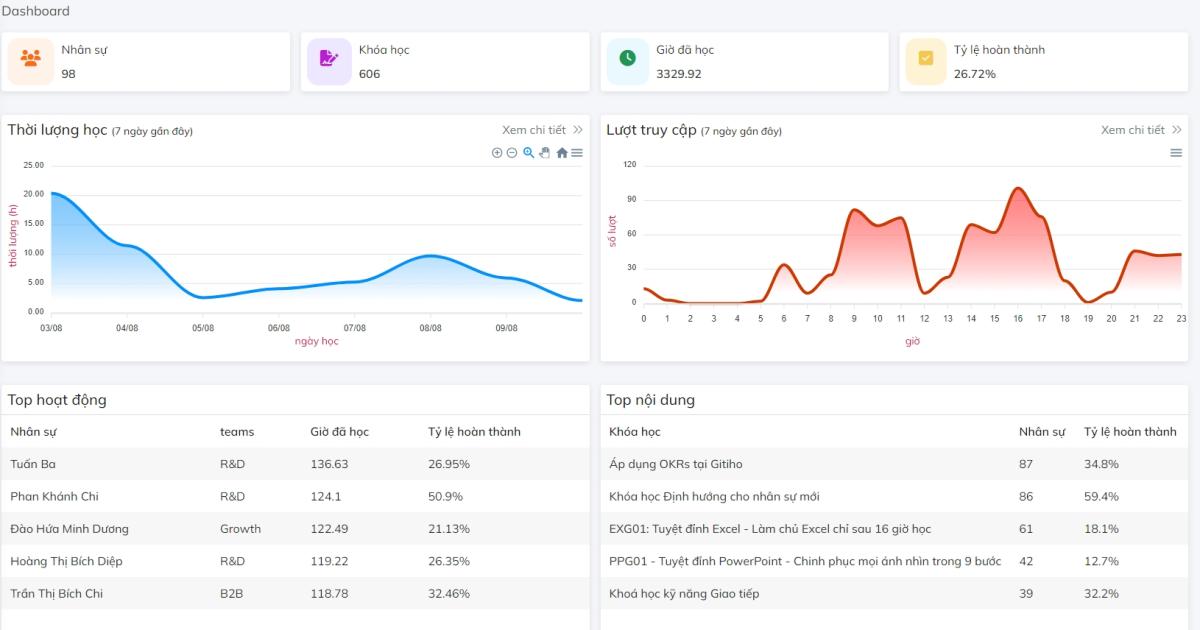Open Thời lượng học chart hamburger menu
The height and width of the screenshot is (630, 1200).
pyautogui.click(x=577, y=153)
